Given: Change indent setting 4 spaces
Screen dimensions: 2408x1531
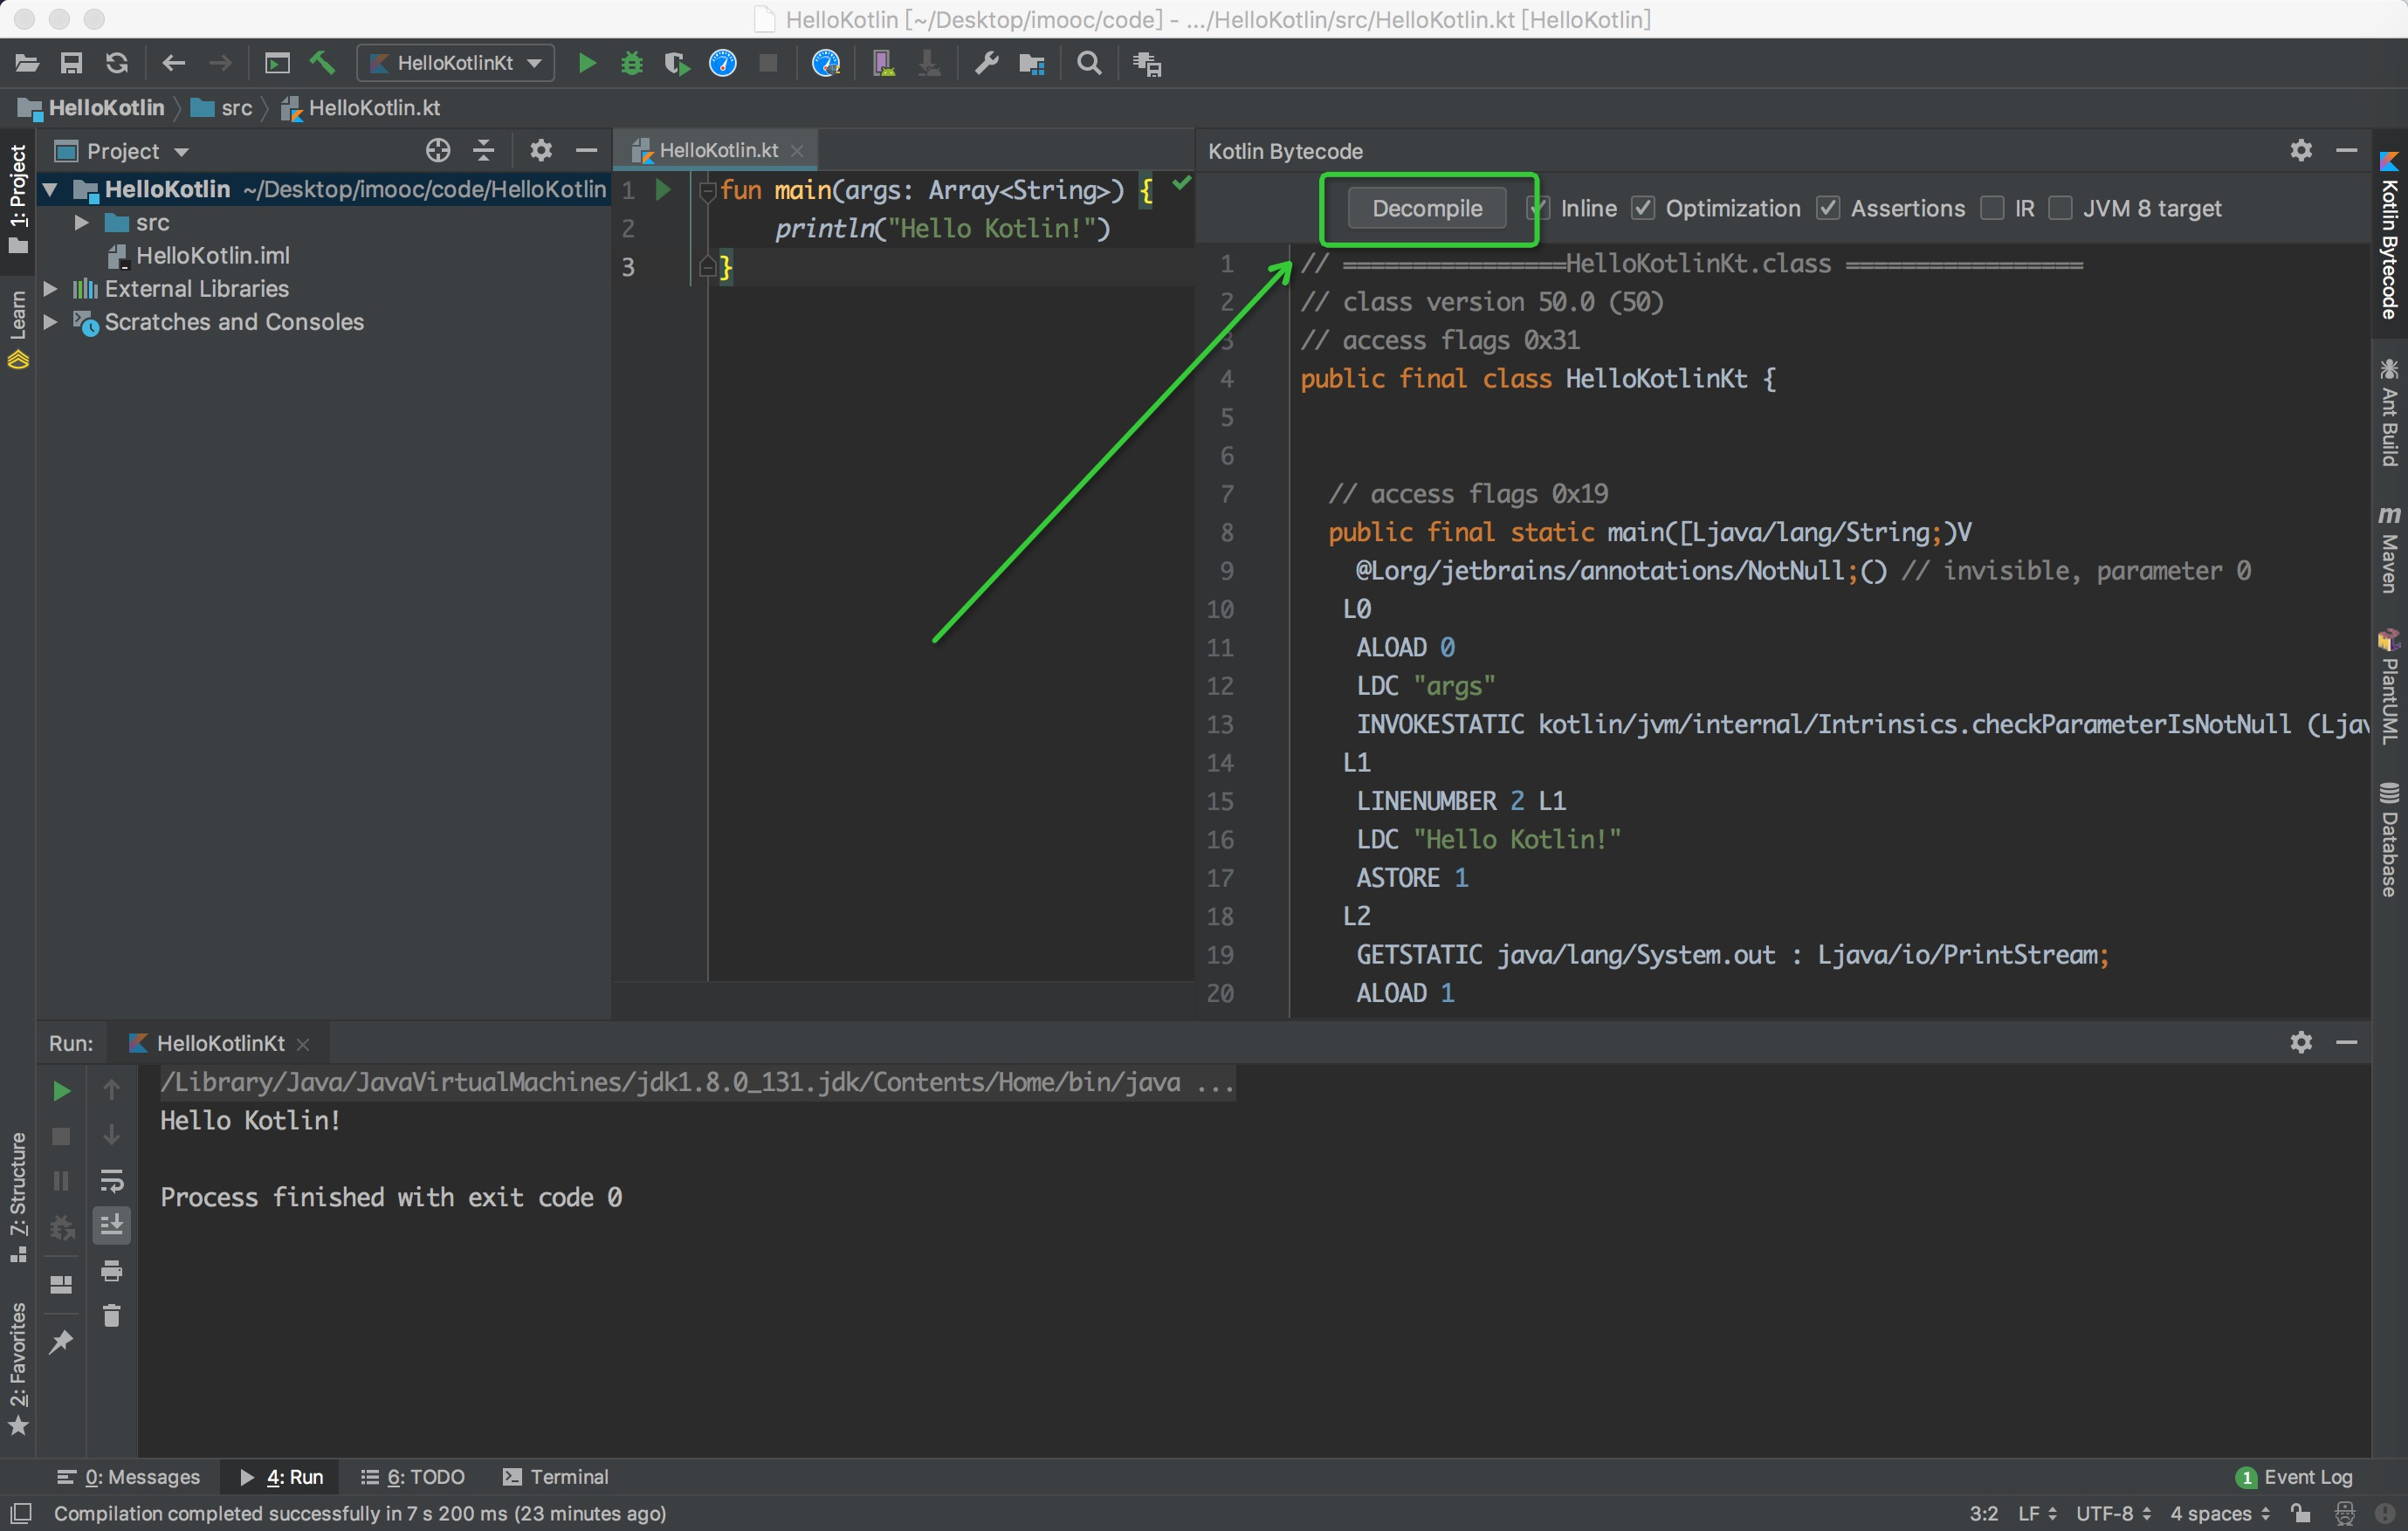Looking at the screenshot, I should coord(2219,1513).
